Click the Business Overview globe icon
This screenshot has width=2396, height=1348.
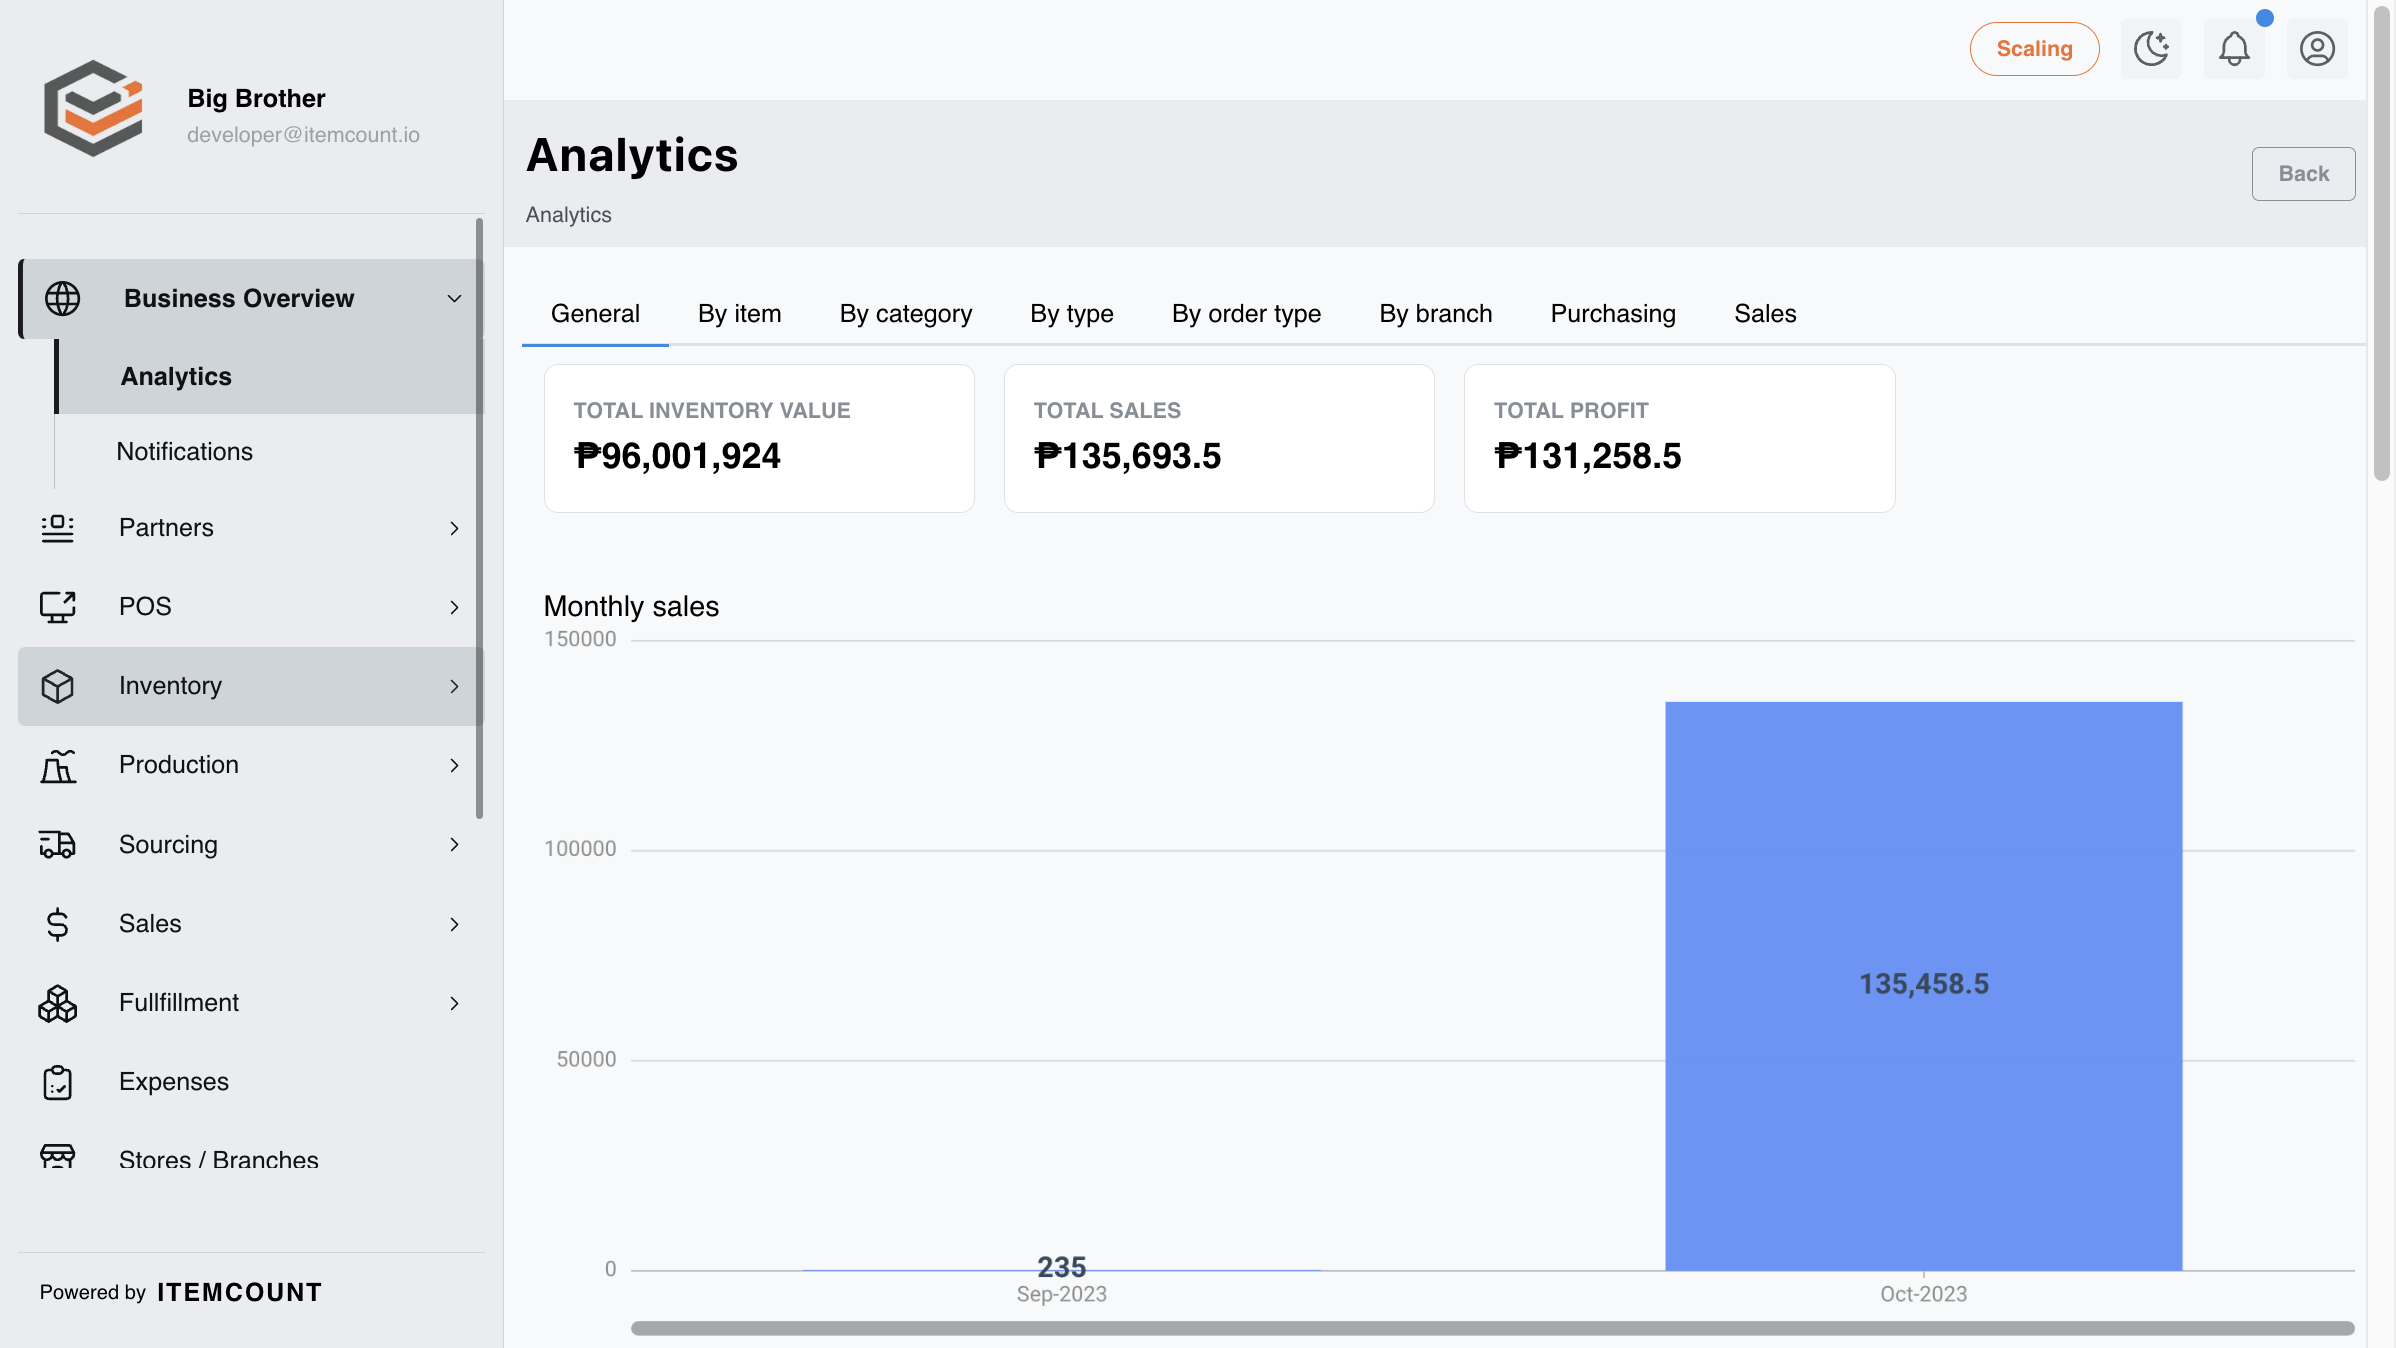(62, 298)
